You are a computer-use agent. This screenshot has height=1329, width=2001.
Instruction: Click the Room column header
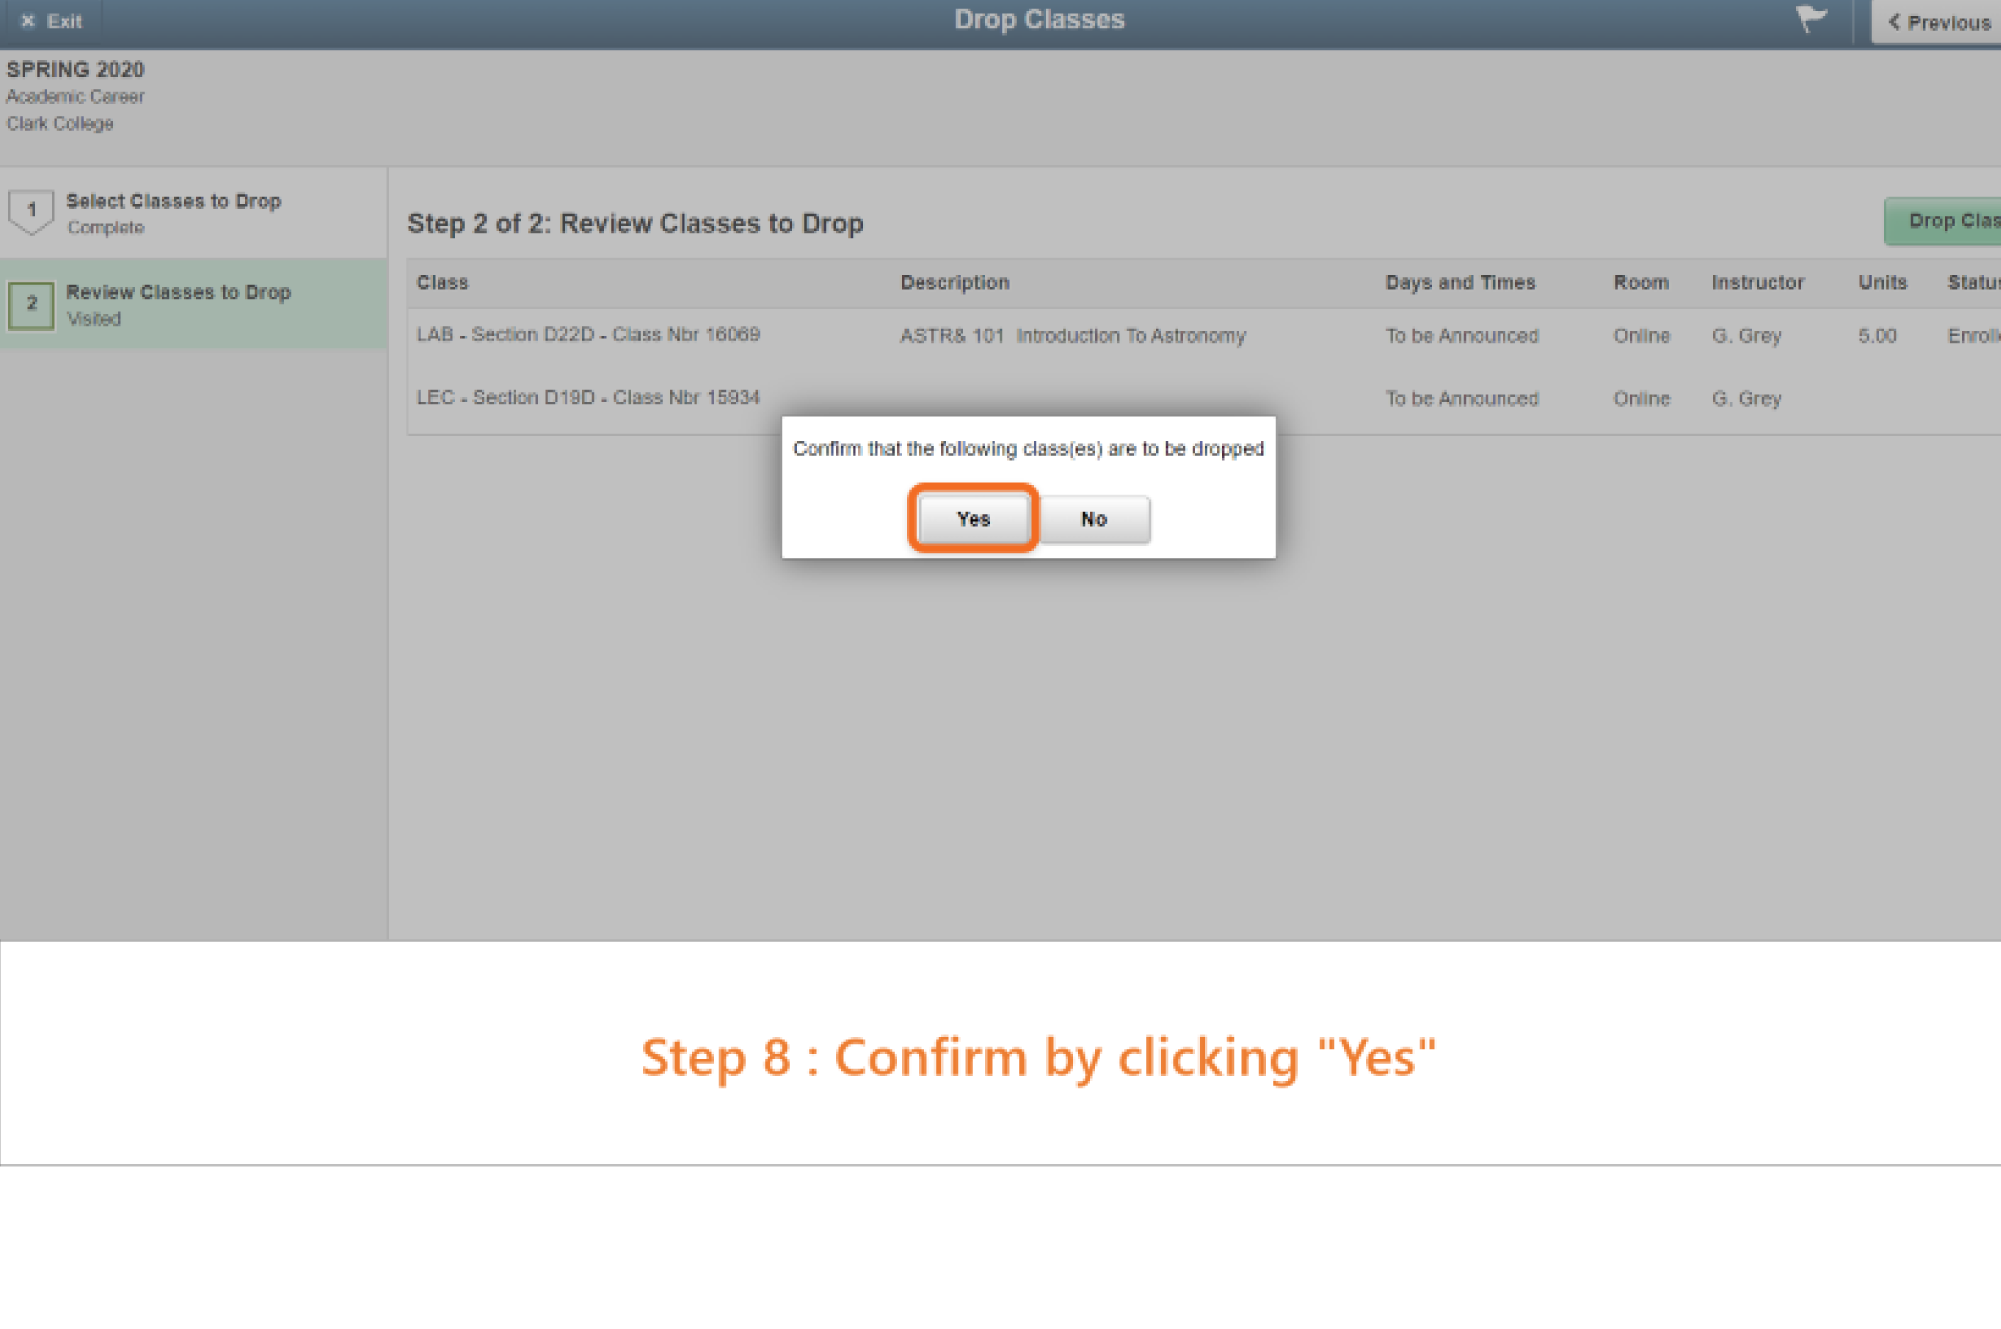point(1640,282)
